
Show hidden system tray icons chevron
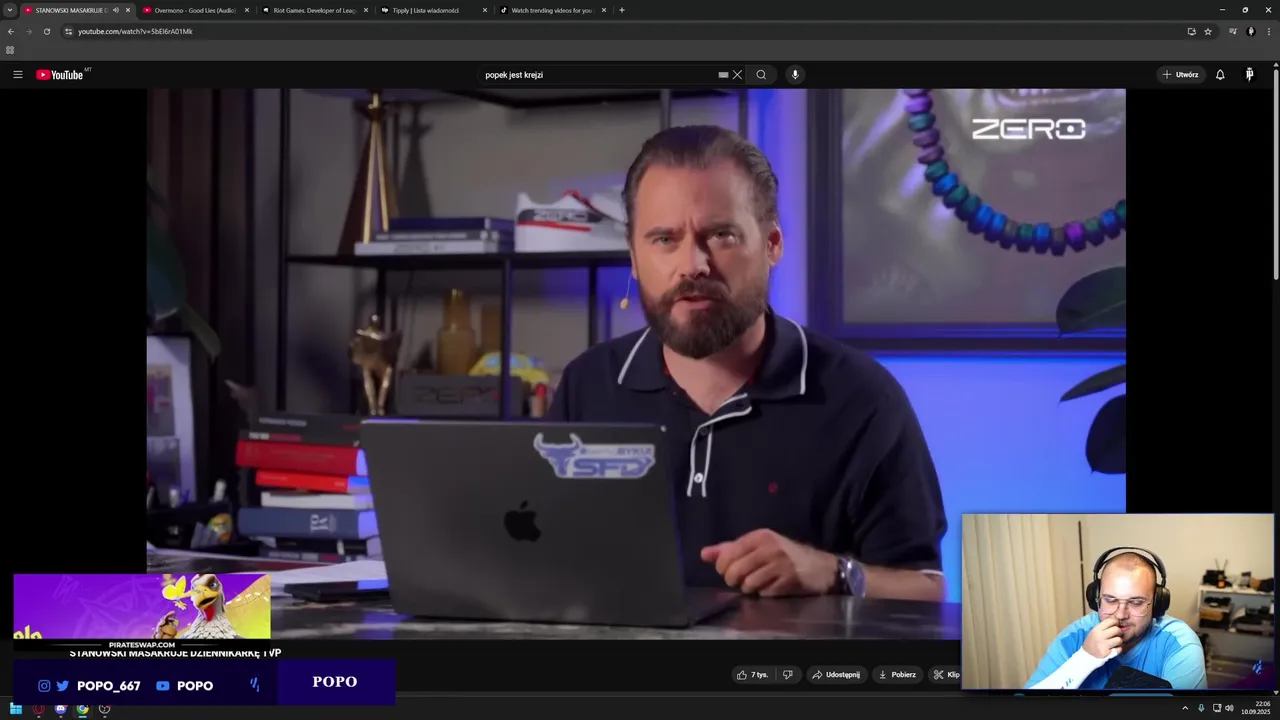click(x=1185, y=709)
